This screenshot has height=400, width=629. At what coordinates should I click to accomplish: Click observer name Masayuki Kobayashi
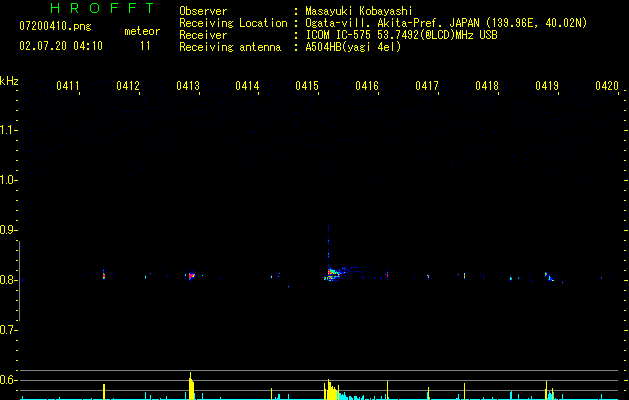(359, 11)
